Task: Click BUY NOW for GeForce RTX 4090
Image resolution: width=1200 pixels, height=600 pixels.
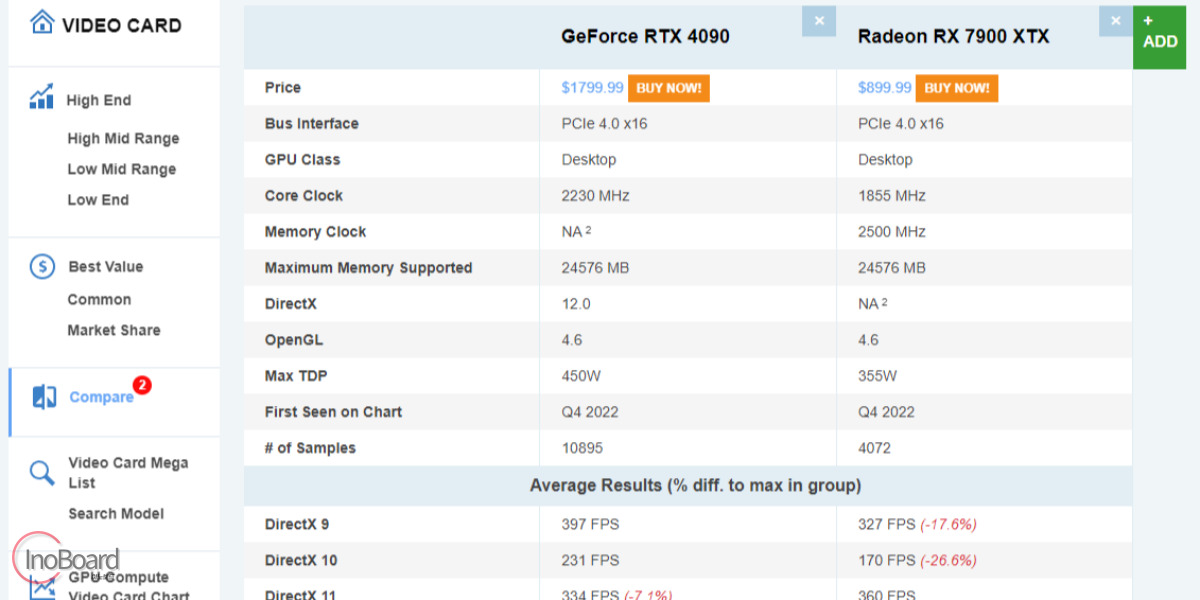Action: pyautogui.click(x=669, y=88)
